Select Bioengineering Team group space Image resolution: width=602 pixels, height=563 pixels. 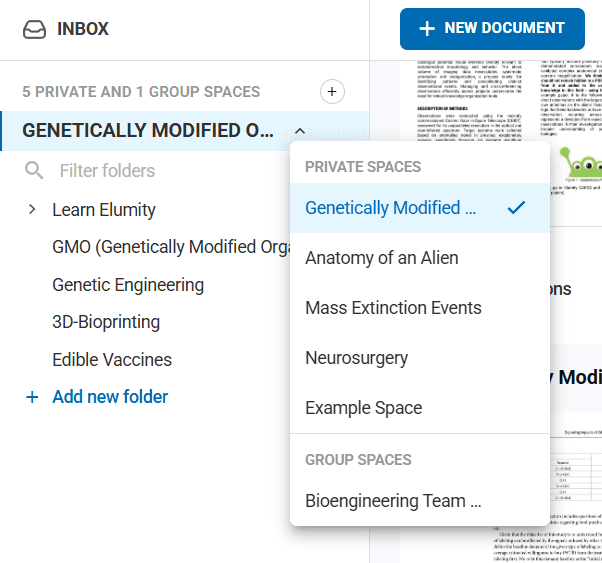[x=393, y=500]
